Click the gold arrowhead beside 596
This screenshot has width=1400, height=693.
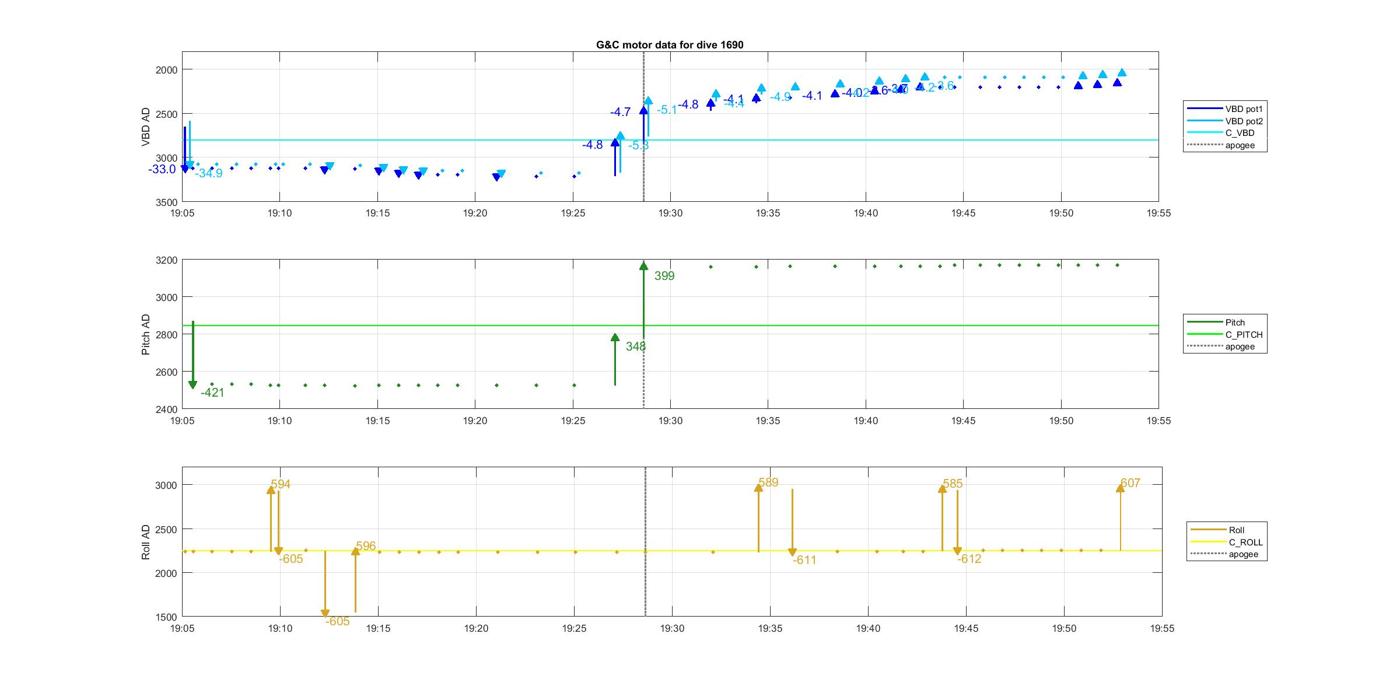point(355,551)
